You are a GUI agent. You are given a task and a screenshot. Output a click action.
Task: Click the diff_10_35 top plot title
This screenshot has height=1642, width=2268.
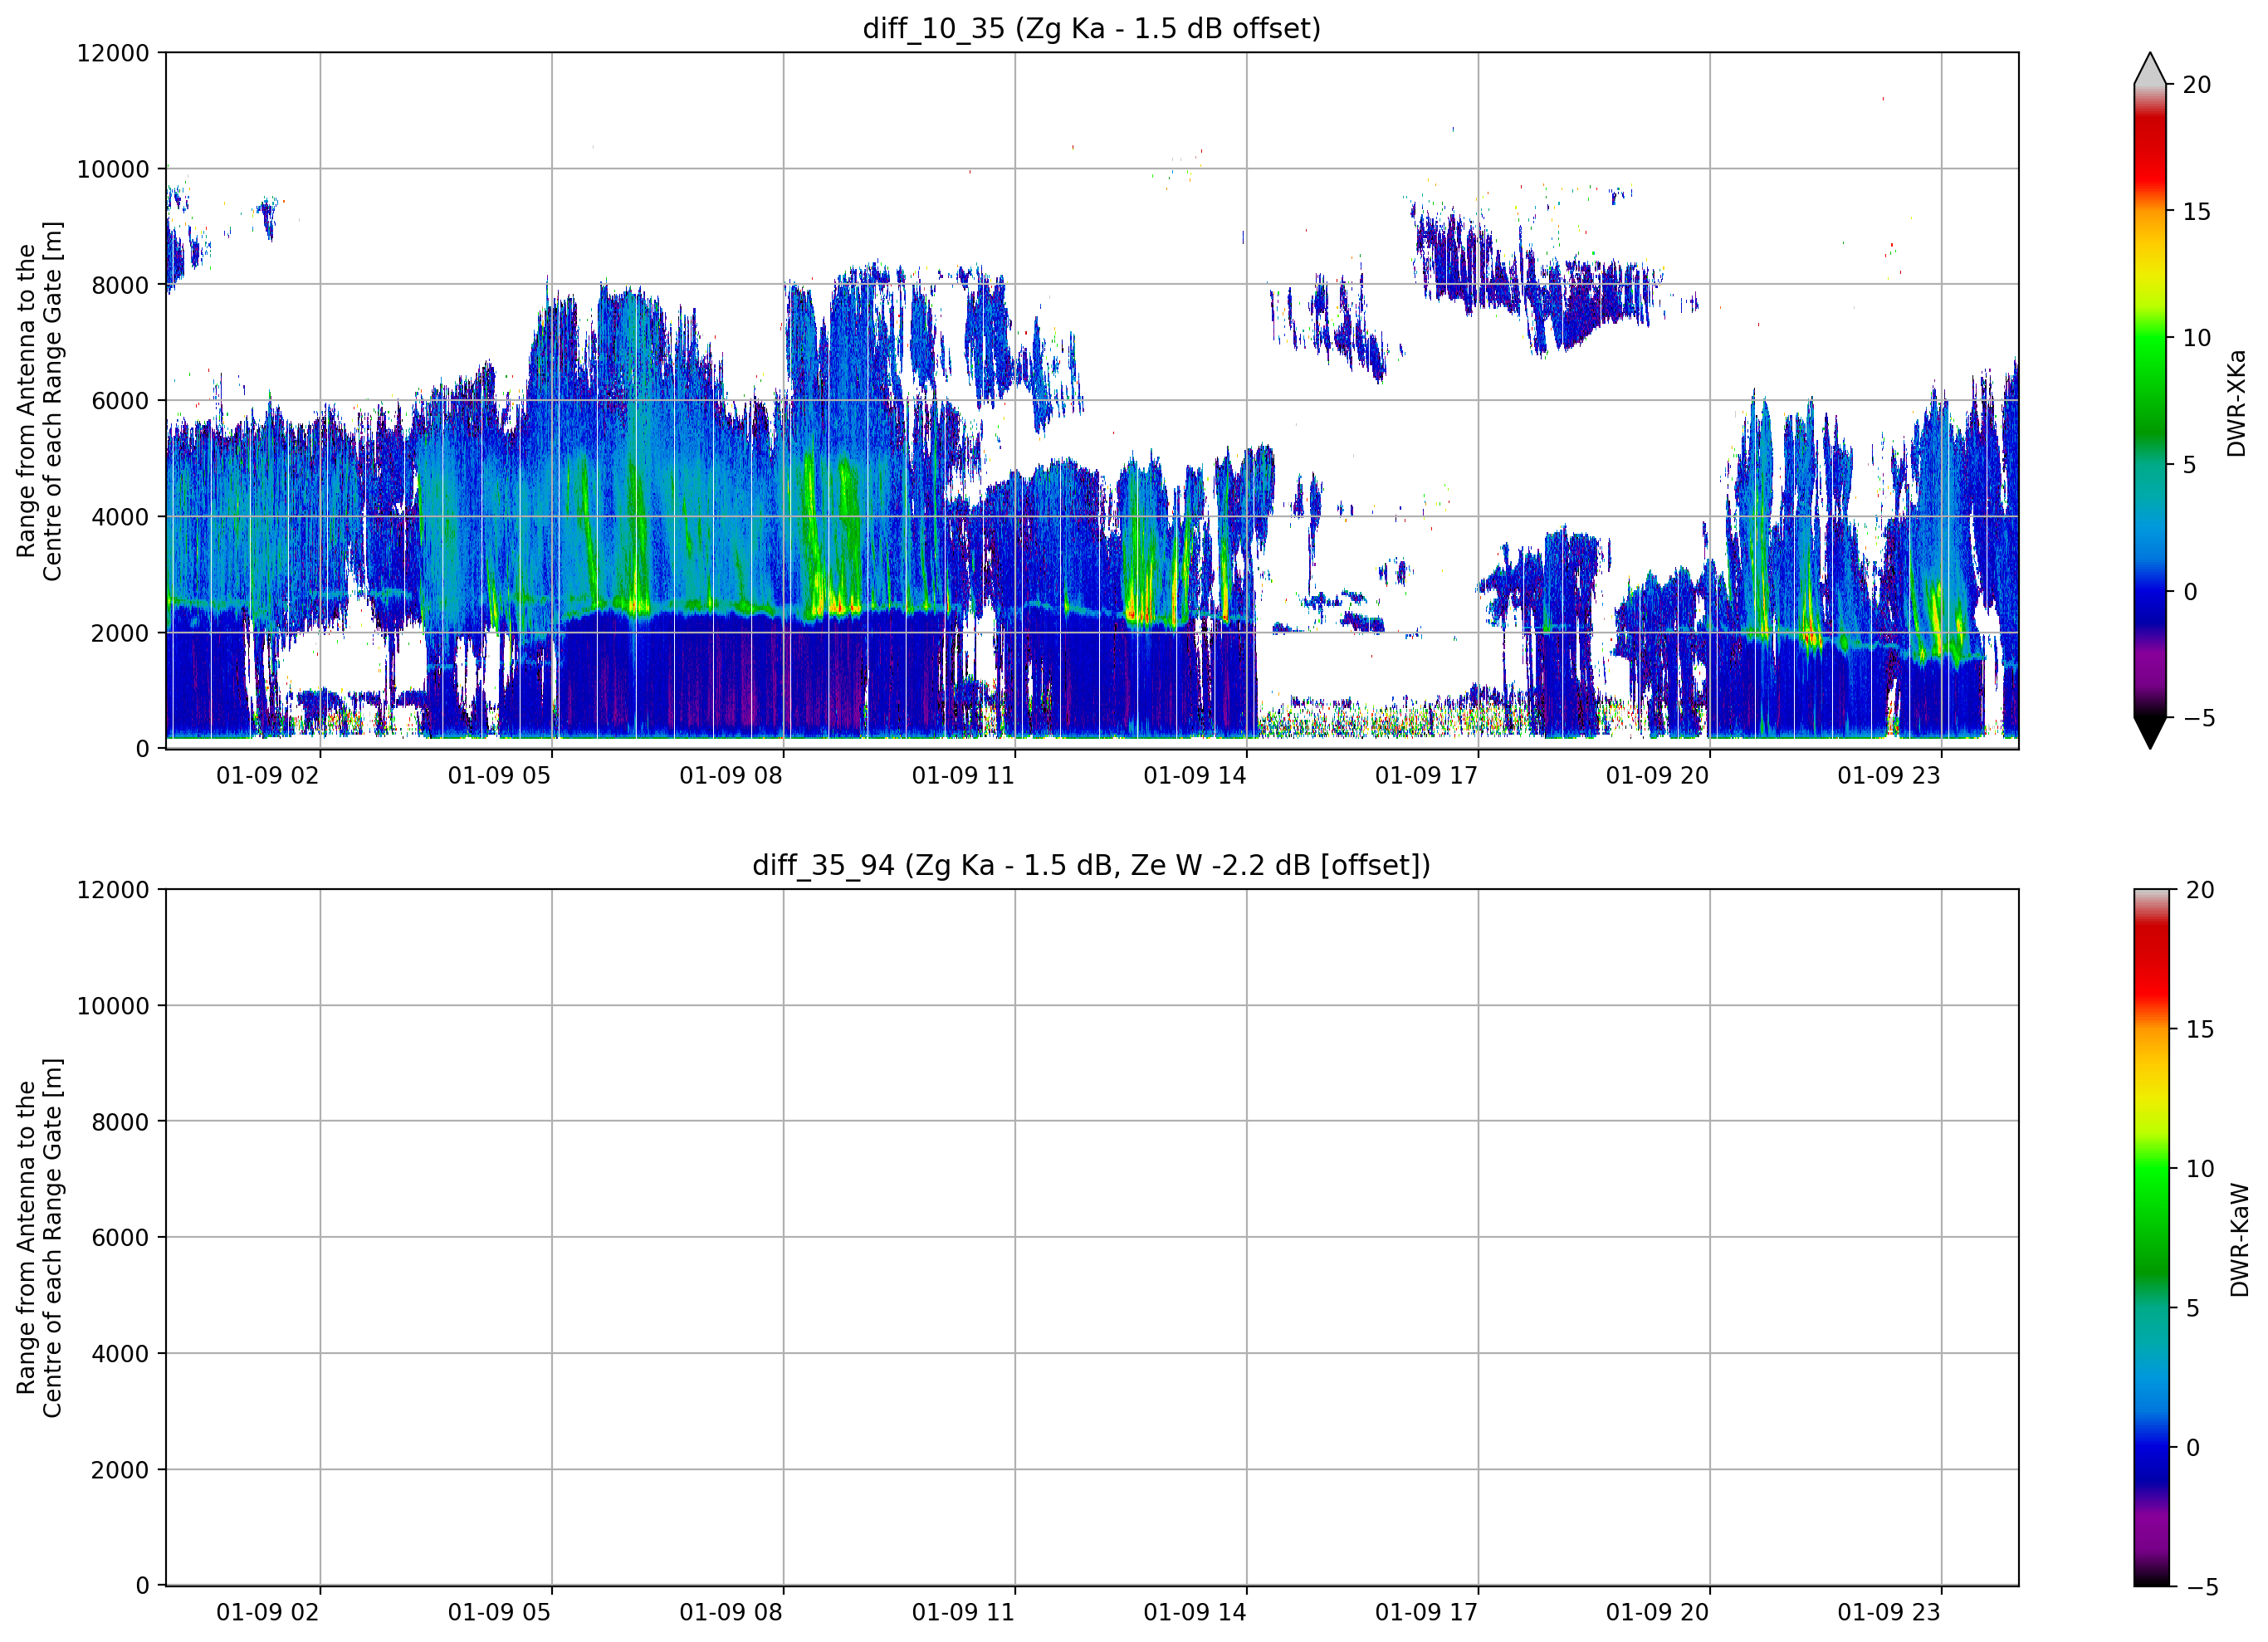(x=1091, y=28)
